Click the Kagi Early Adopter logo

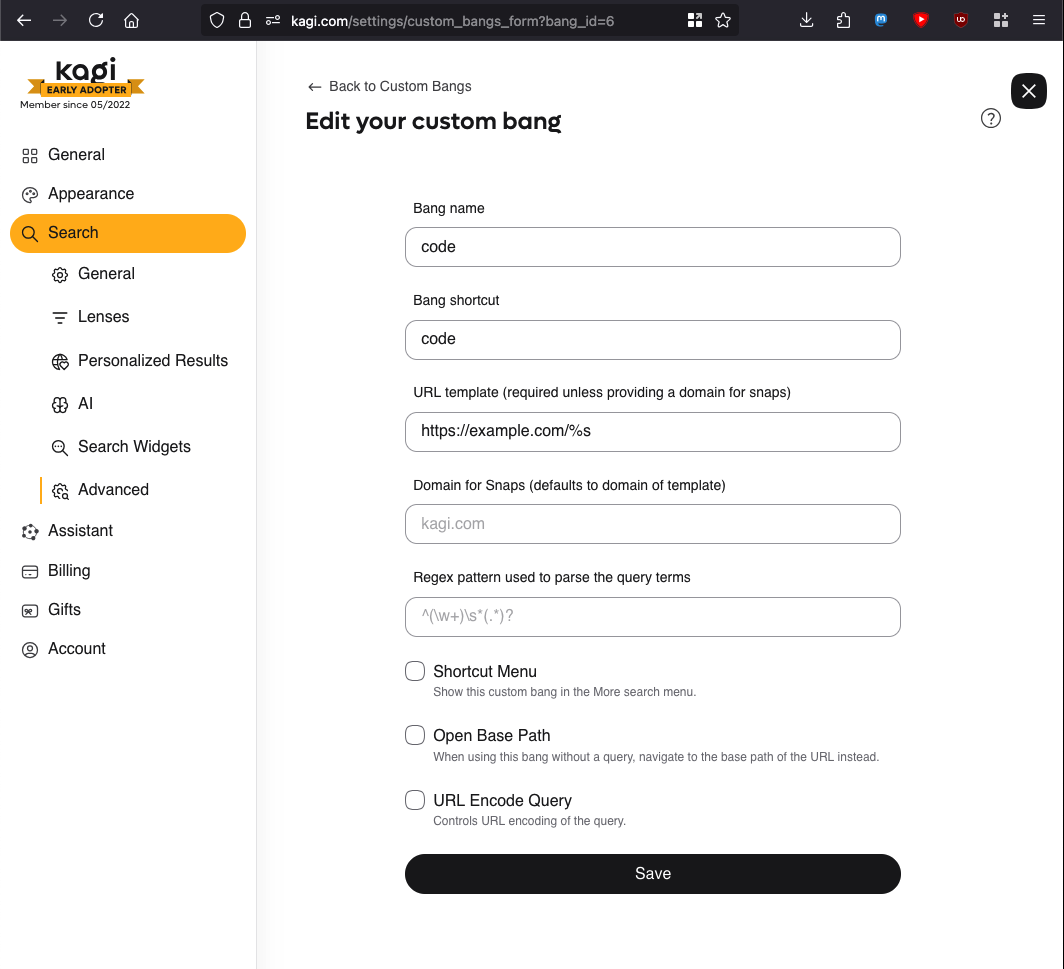85,80
